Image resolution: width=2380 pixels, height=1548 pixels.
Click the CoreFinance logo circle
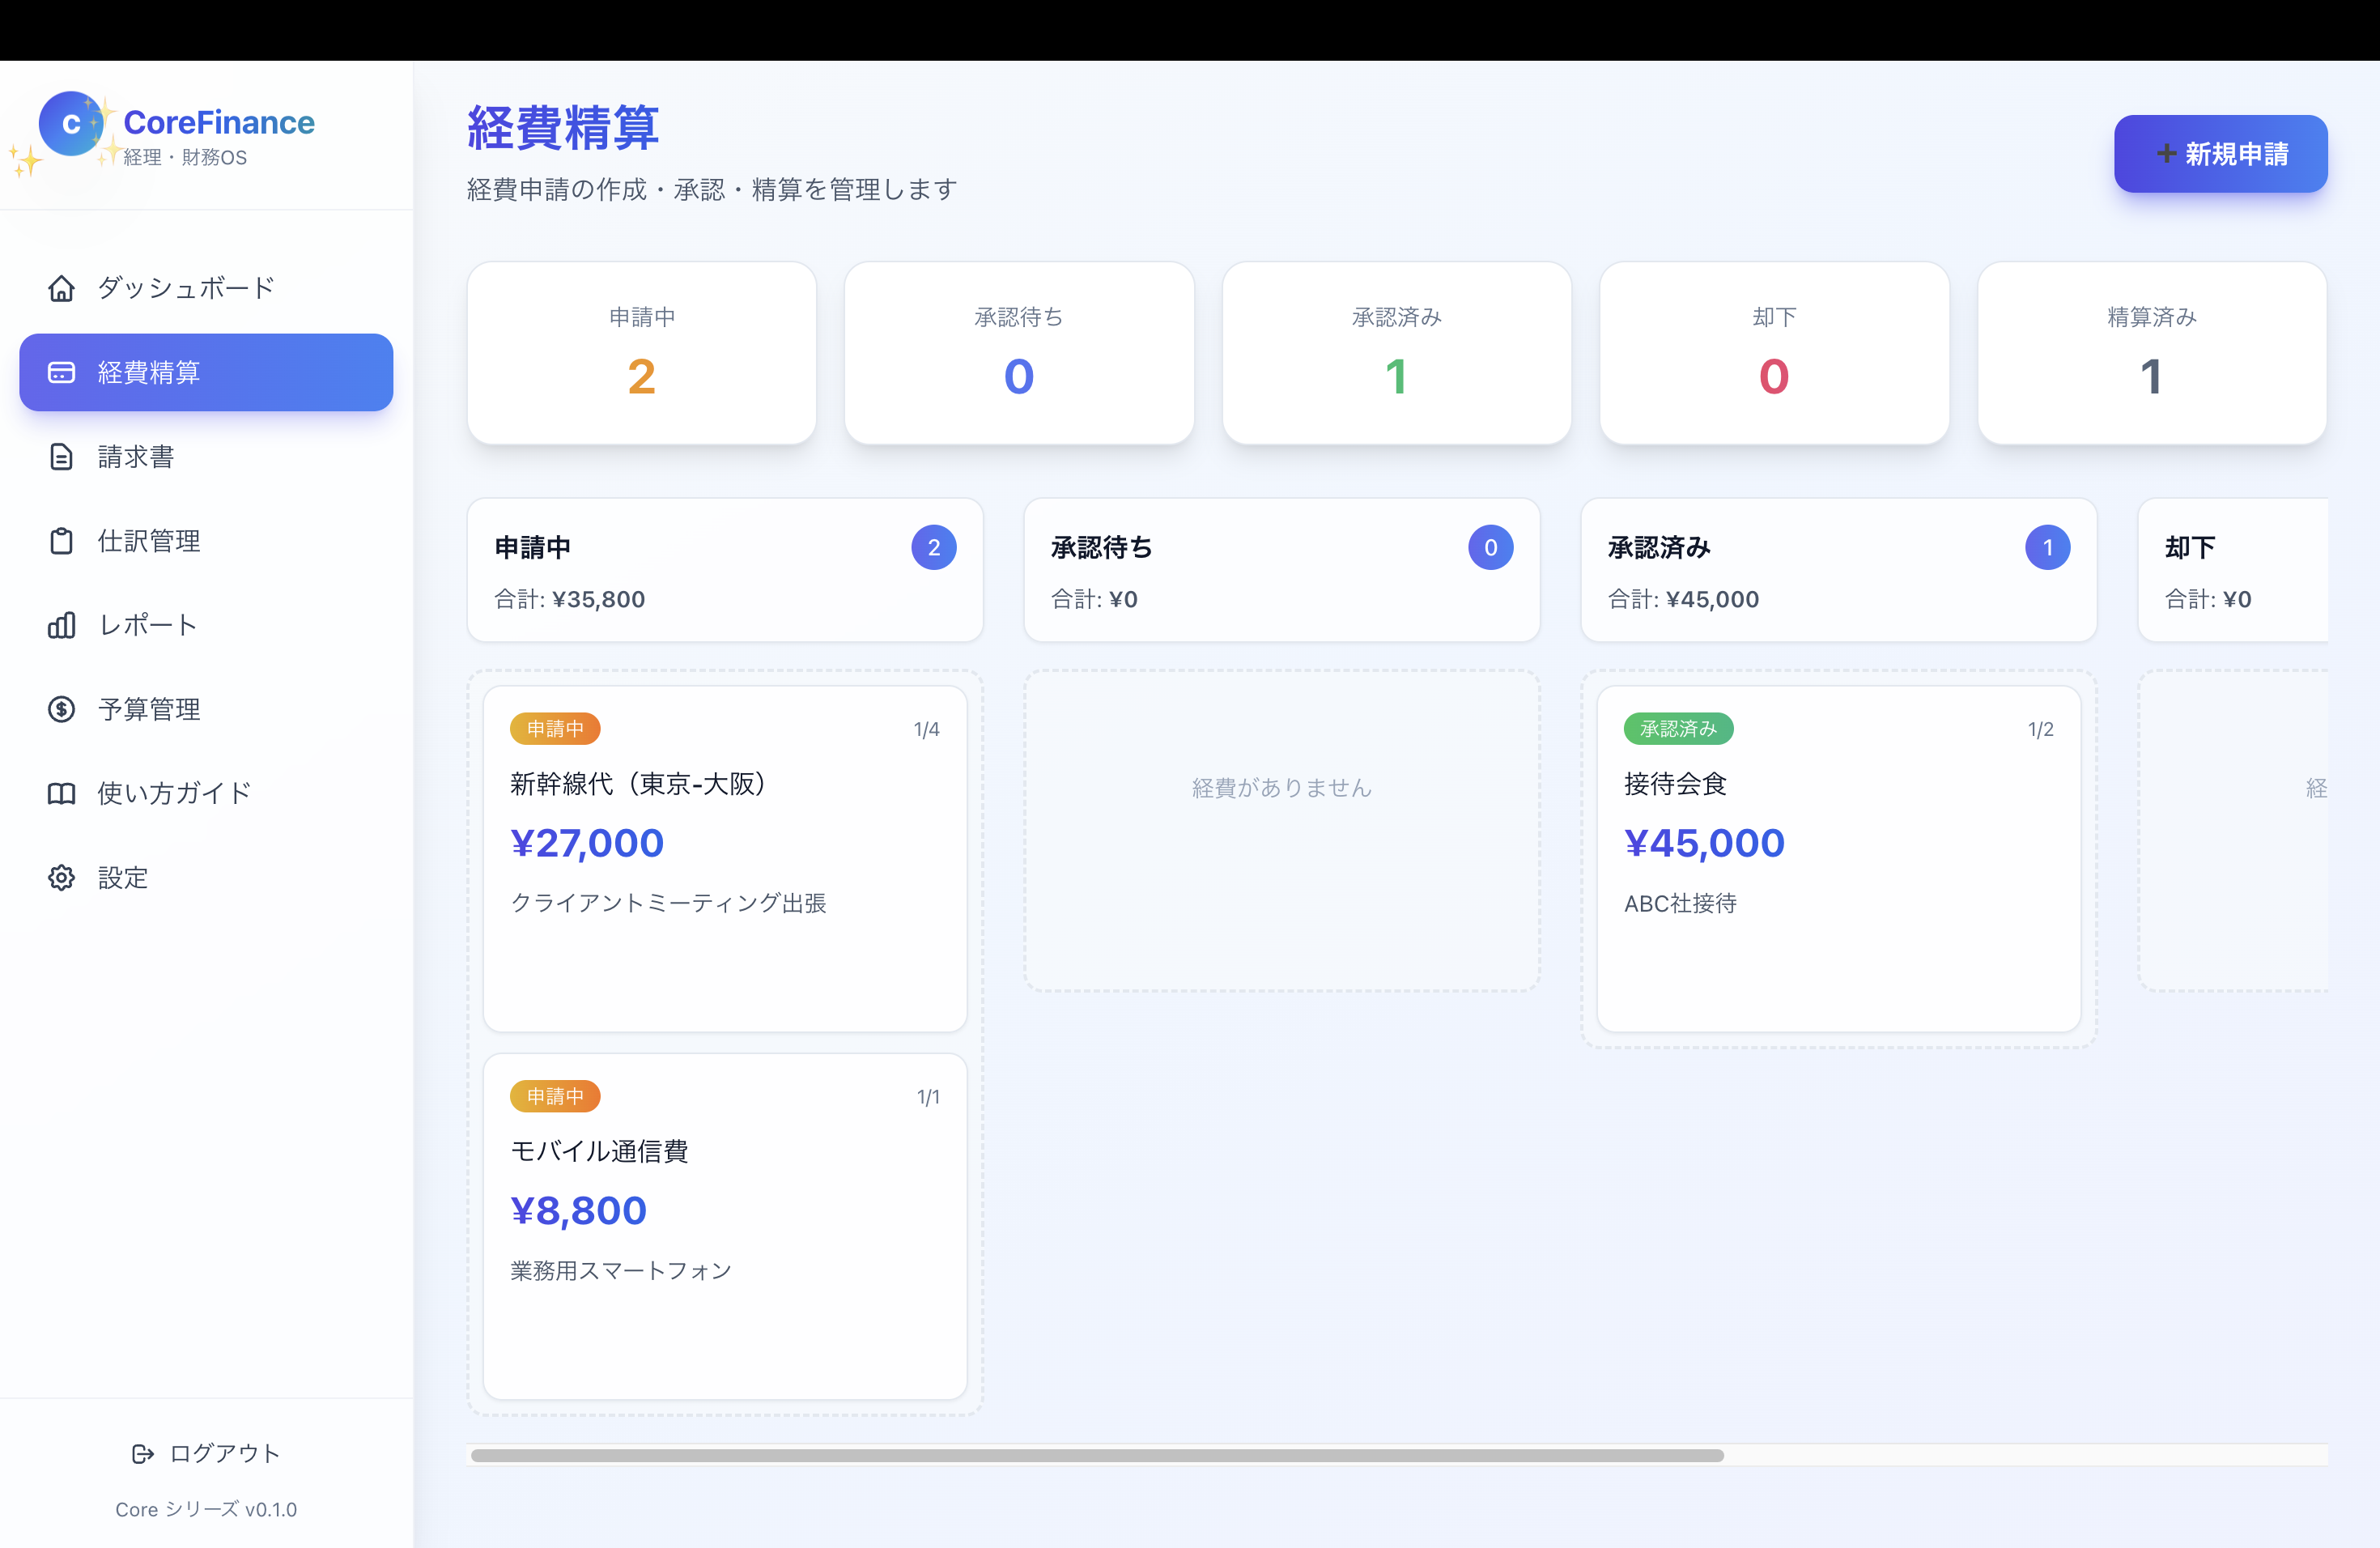point(71,124)
